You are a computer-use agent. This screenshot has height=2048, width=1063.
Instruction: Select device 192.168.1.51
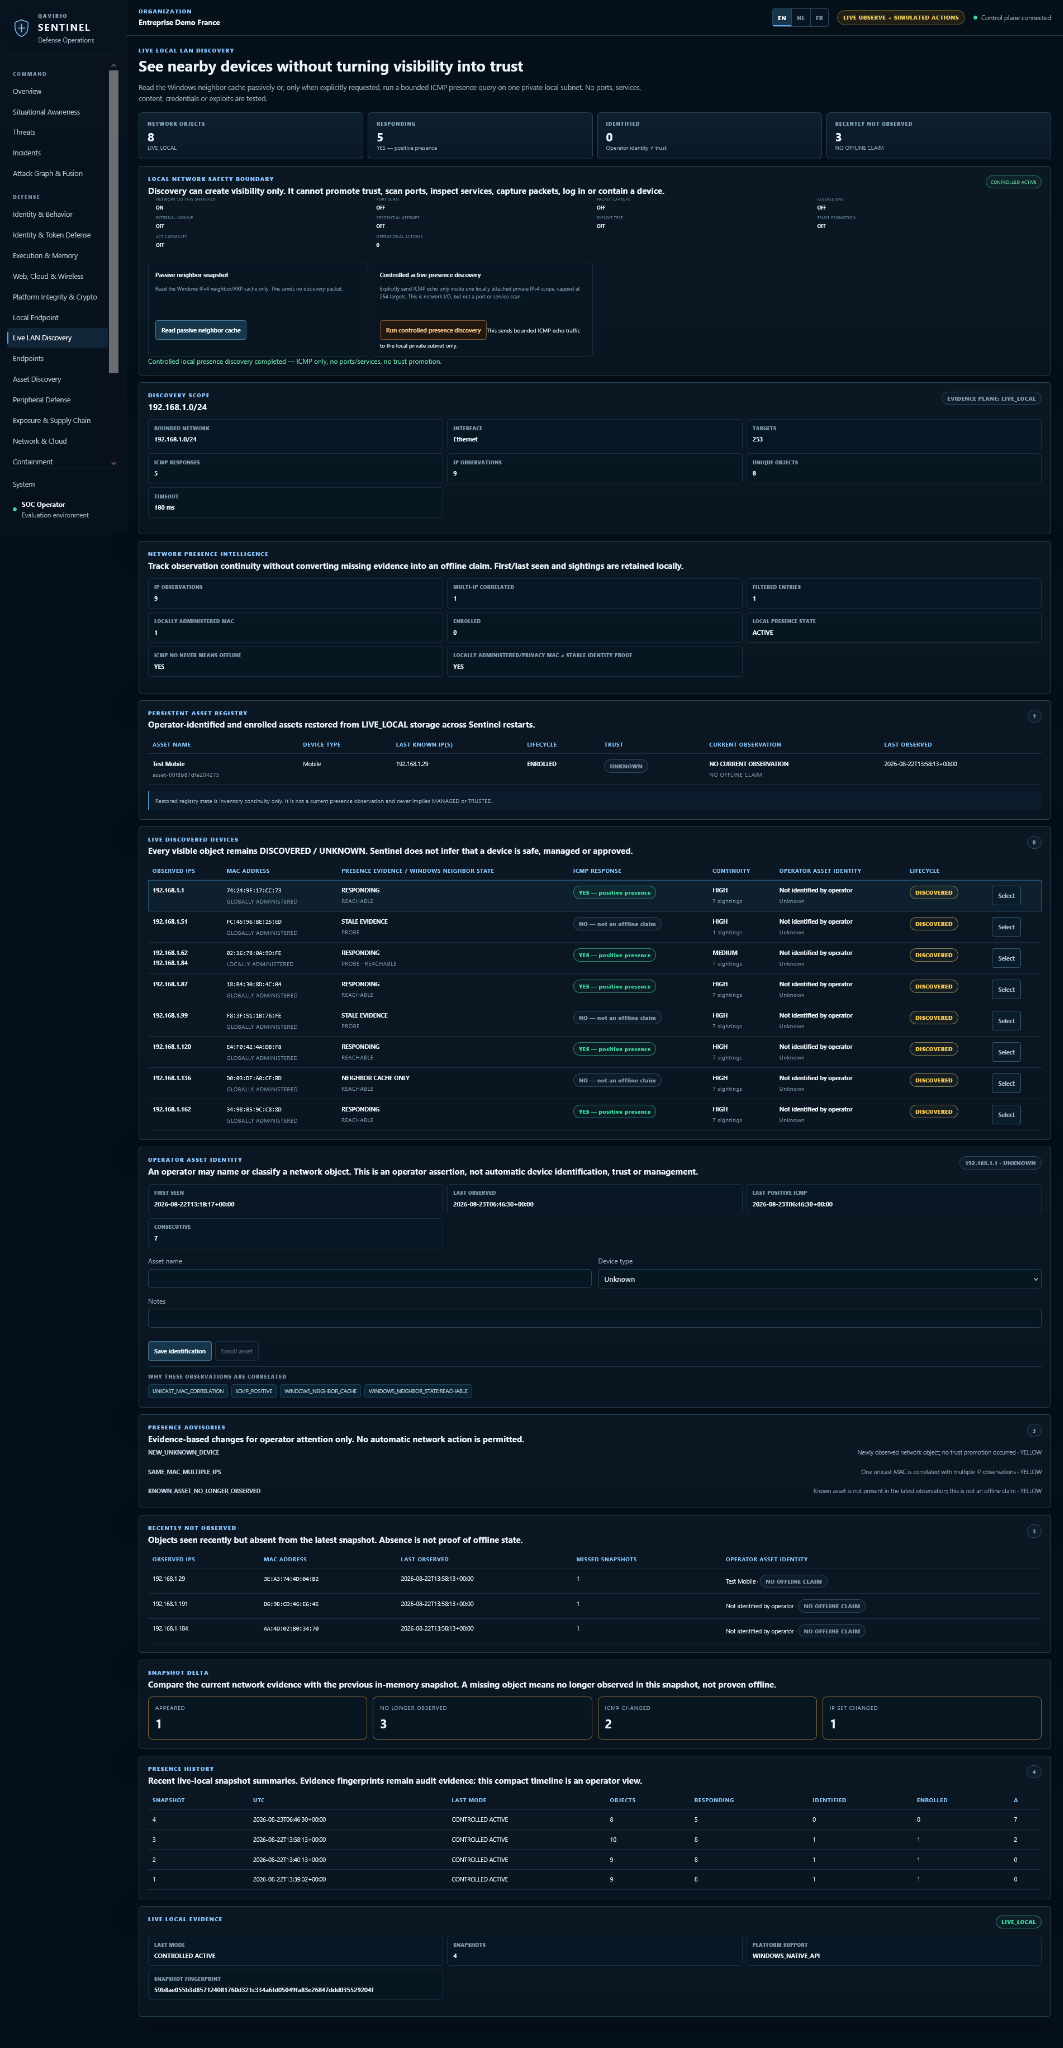coord(1006,927)
